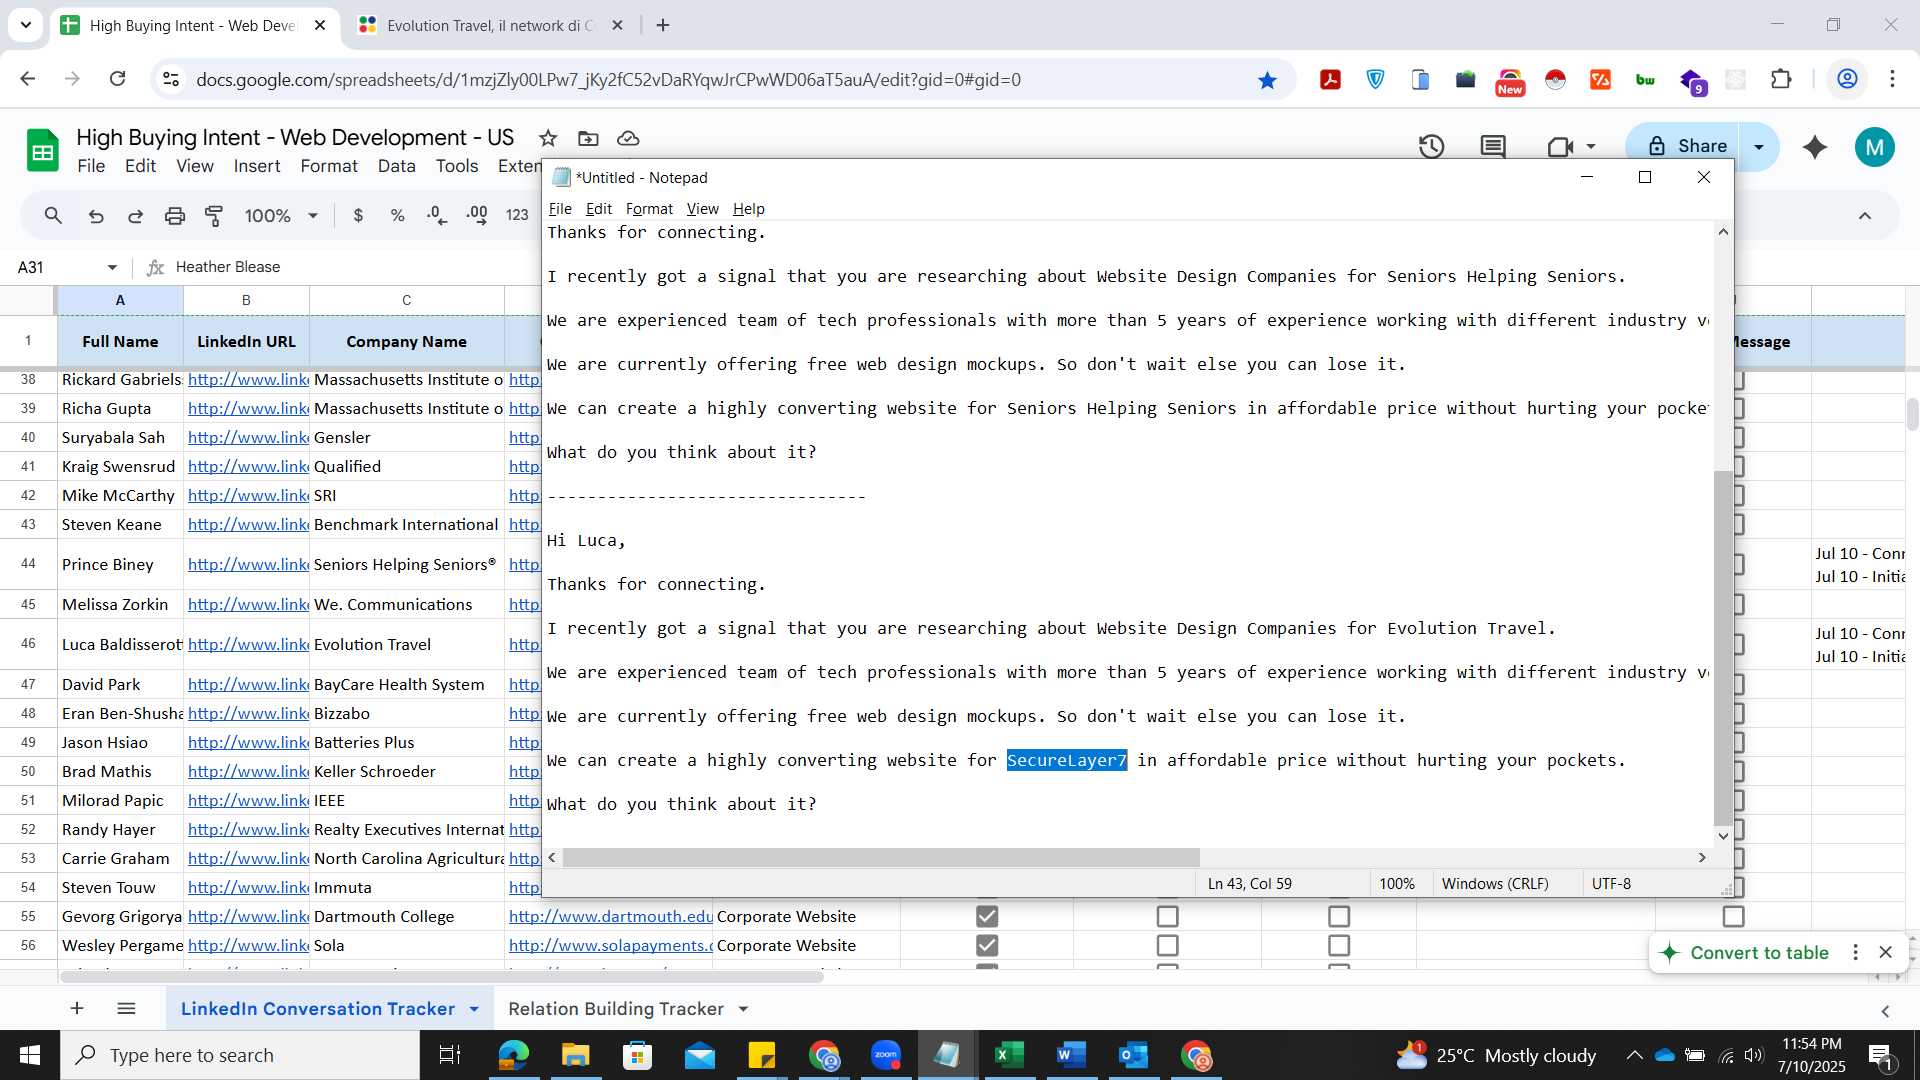Switch to Relation Building Tracker sheet tab
1920x1080 pixels.
pos(616,1009)
